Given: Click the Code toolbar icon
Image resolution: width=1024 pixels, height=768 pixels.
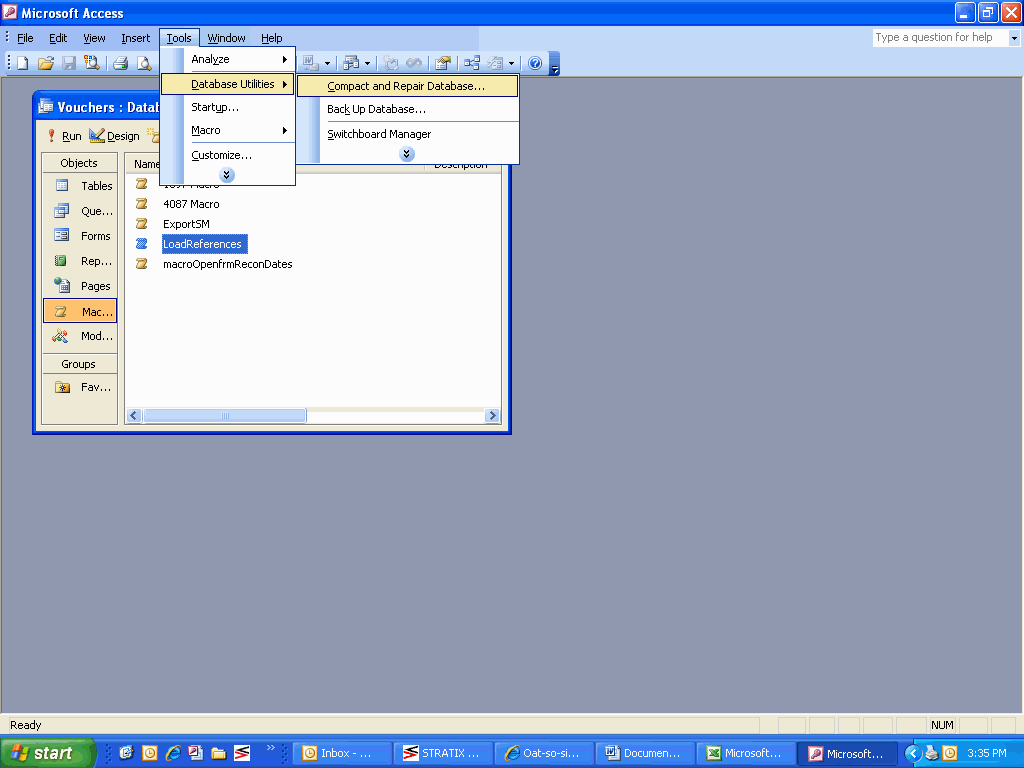Looking at the screenshot, I should pyautogui.click(x=391, y=63).
